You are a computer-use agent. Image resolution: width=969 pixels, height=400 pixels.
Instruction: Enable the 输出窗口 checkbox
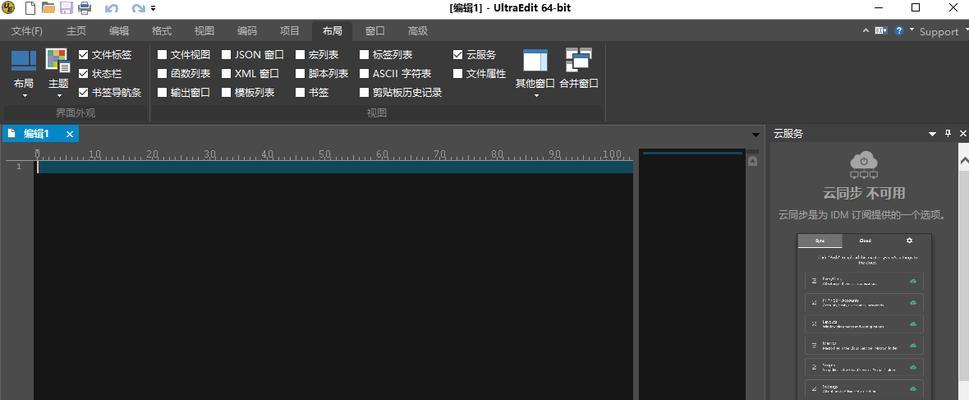162,93
